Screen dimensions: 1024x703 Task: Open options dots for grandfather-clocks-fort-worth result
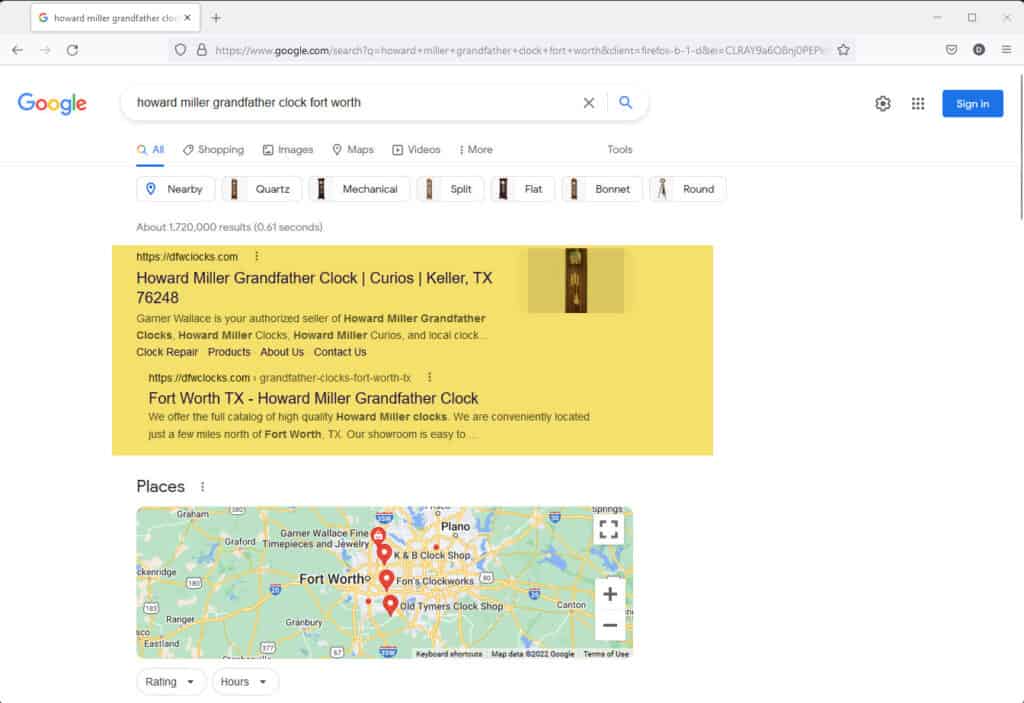point(429,377)
